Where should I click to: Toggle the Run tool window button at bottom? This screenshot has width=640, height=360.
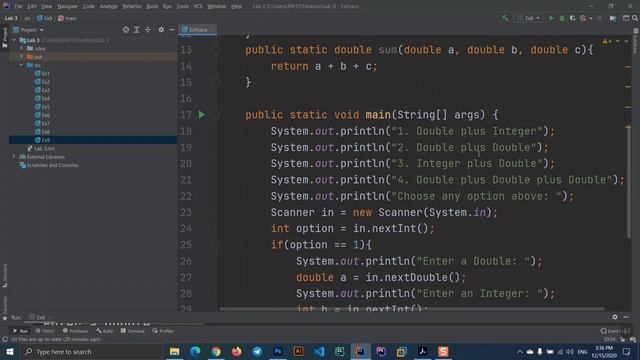(20, 331)
